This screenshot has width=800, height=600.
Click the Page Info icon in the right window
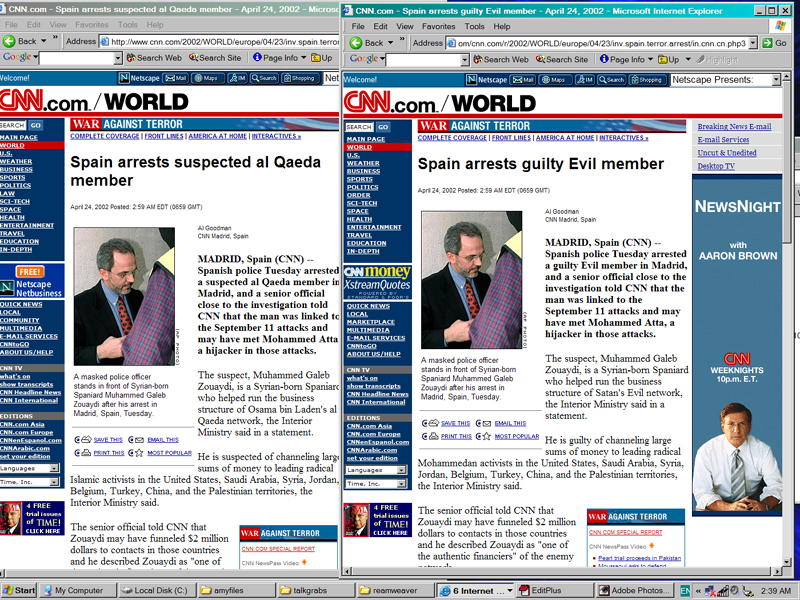point(604,59)
